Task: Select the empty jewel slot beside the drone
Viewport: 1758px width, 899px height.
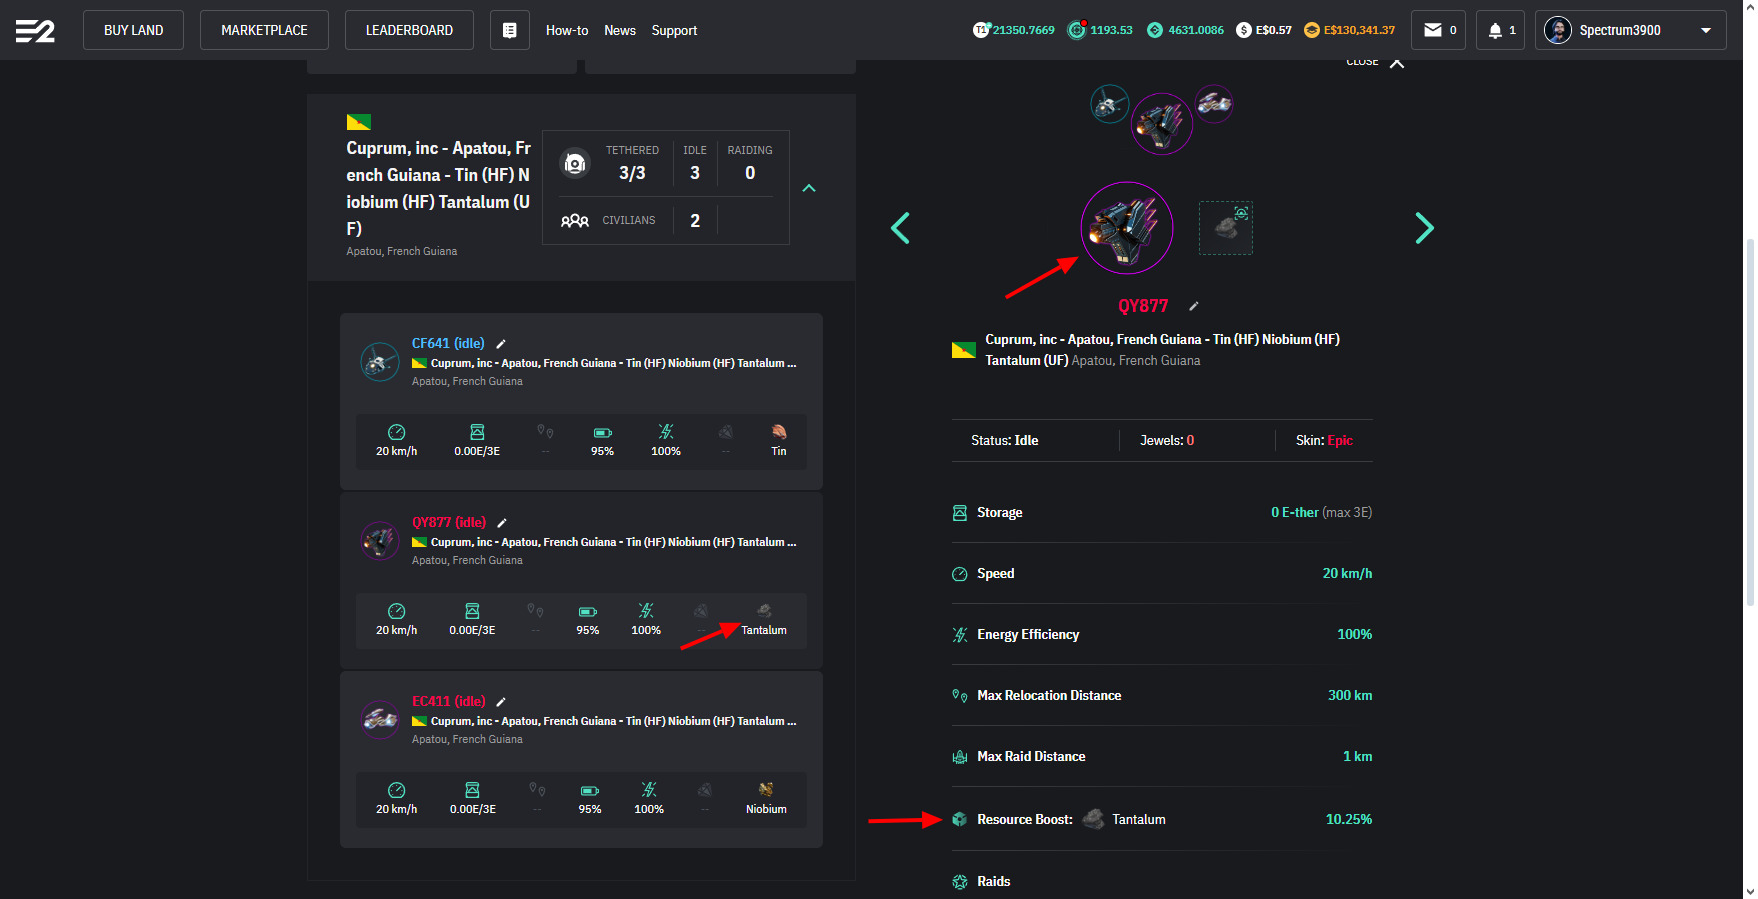Action: pyautogui.click(x=1226, y=228)
